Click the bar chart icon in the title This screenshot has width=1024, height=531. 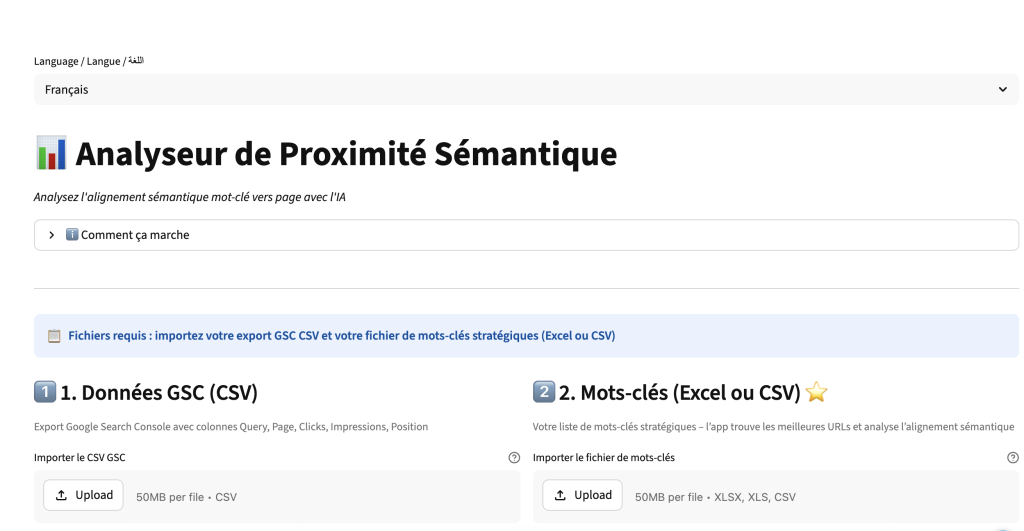pyautogui.click(x=50, y=154)
